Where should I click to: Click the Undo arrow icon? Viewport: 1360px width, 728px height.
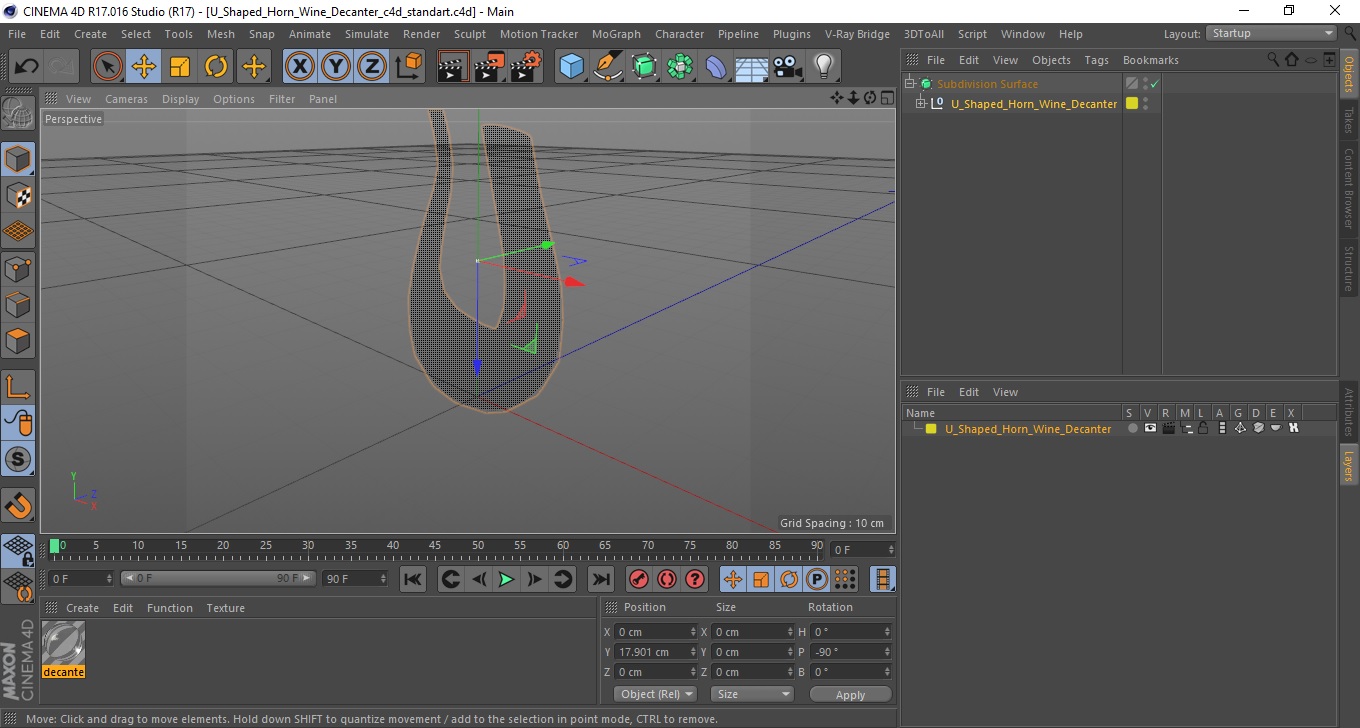pos(26,67)
